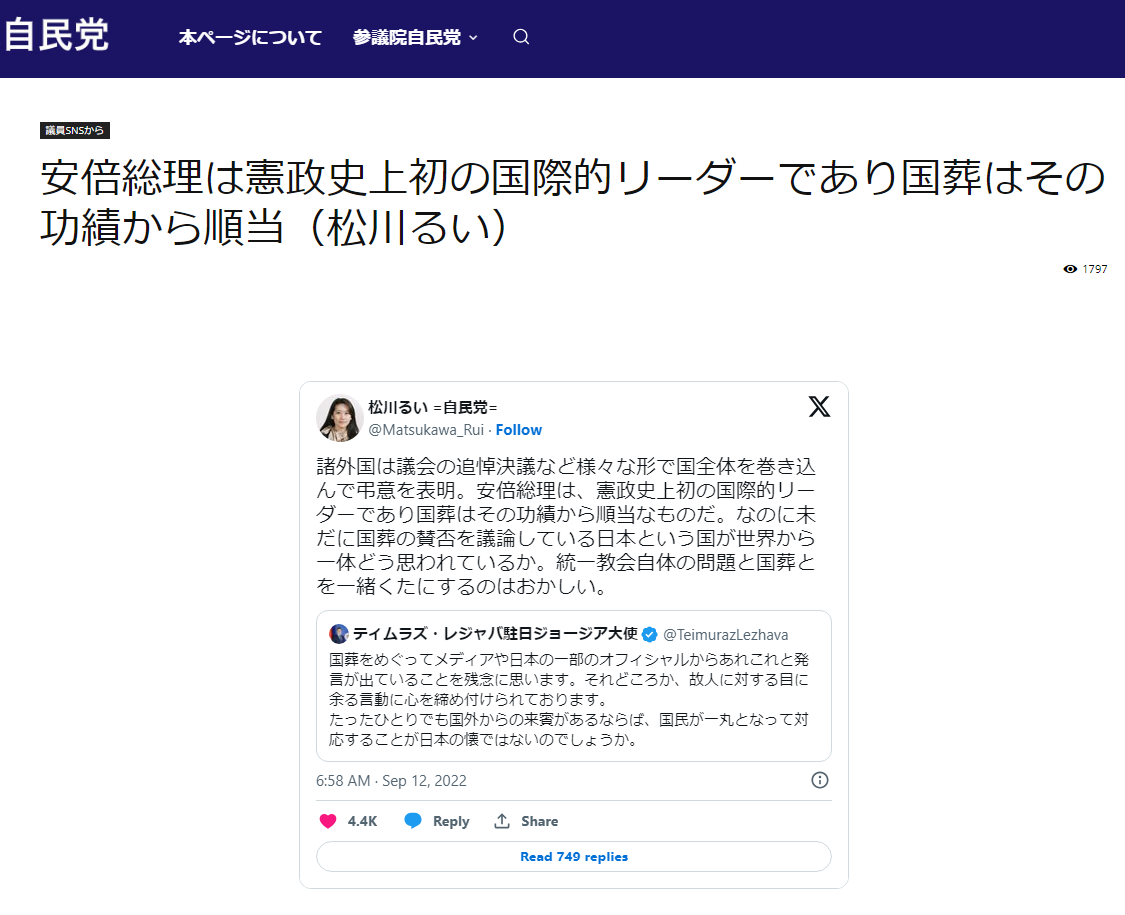Click the 4.4K likes count
The image size is (1125, 915).
point(362,821)
